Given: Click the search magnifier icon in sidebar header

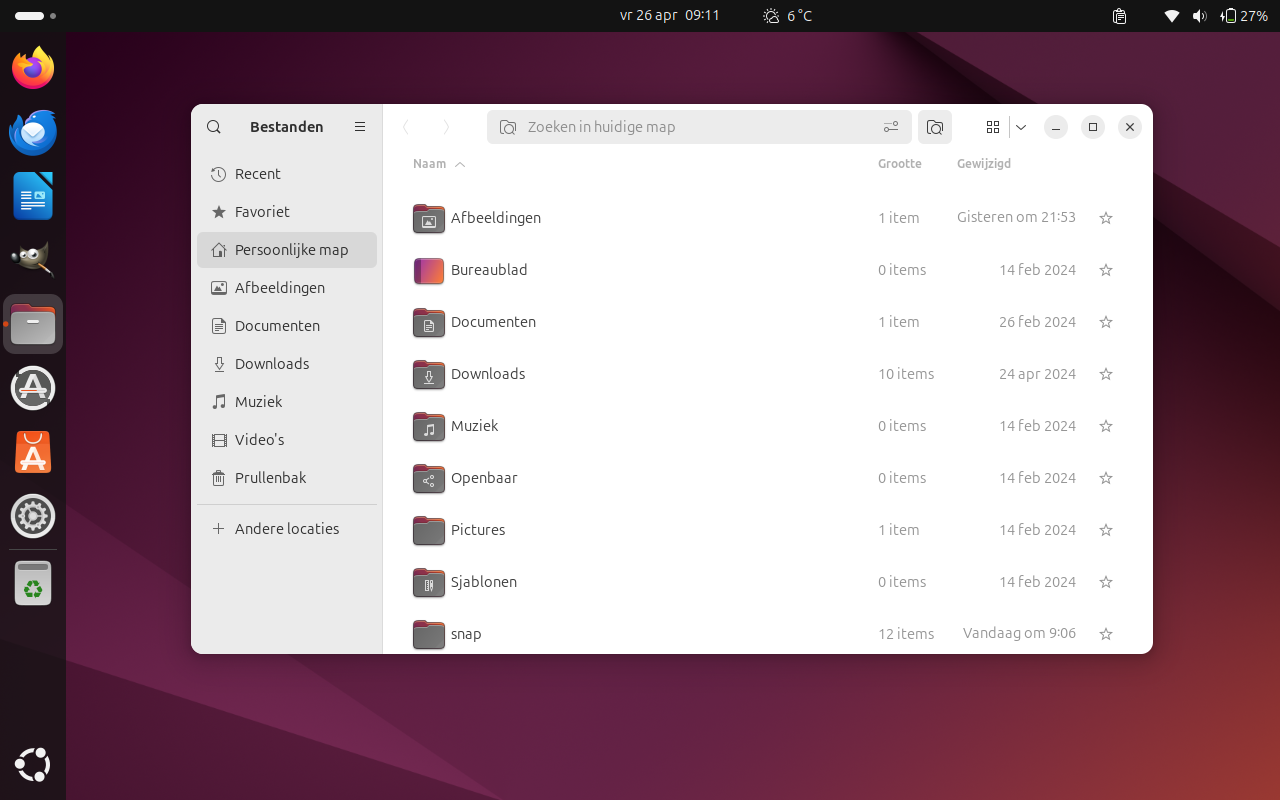Looking at the screenshot, I should (214, 127).
